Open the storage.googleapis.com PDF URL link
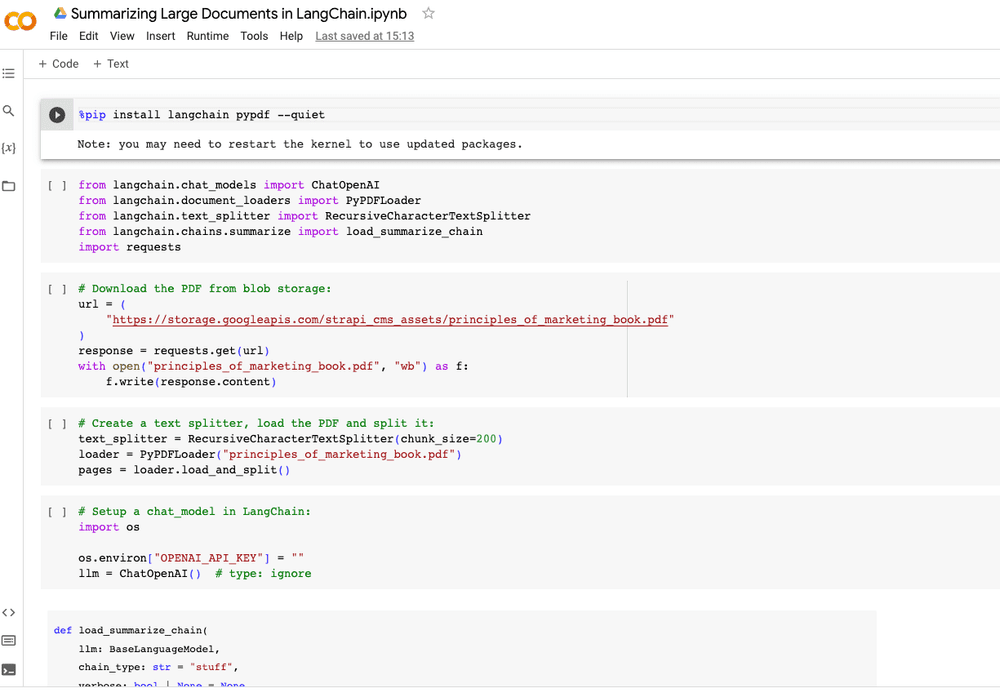This screenshot has width=1000, height=692. pos(390,320)
